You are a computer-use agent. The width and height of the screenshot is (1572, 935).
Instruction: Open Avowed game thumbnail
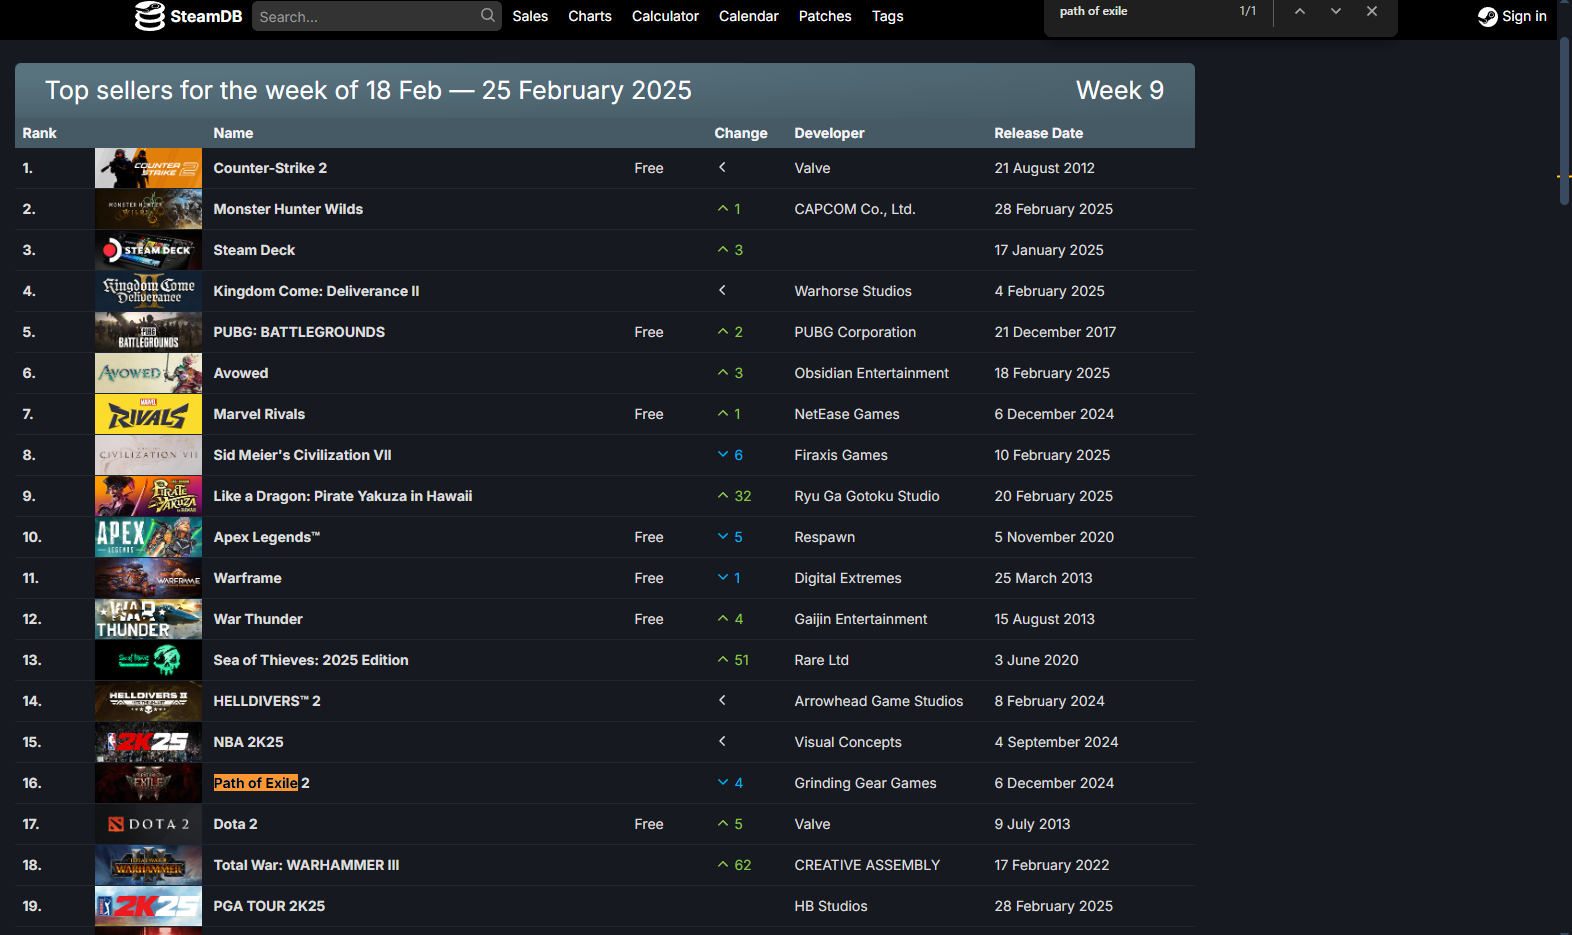point(148,373)
